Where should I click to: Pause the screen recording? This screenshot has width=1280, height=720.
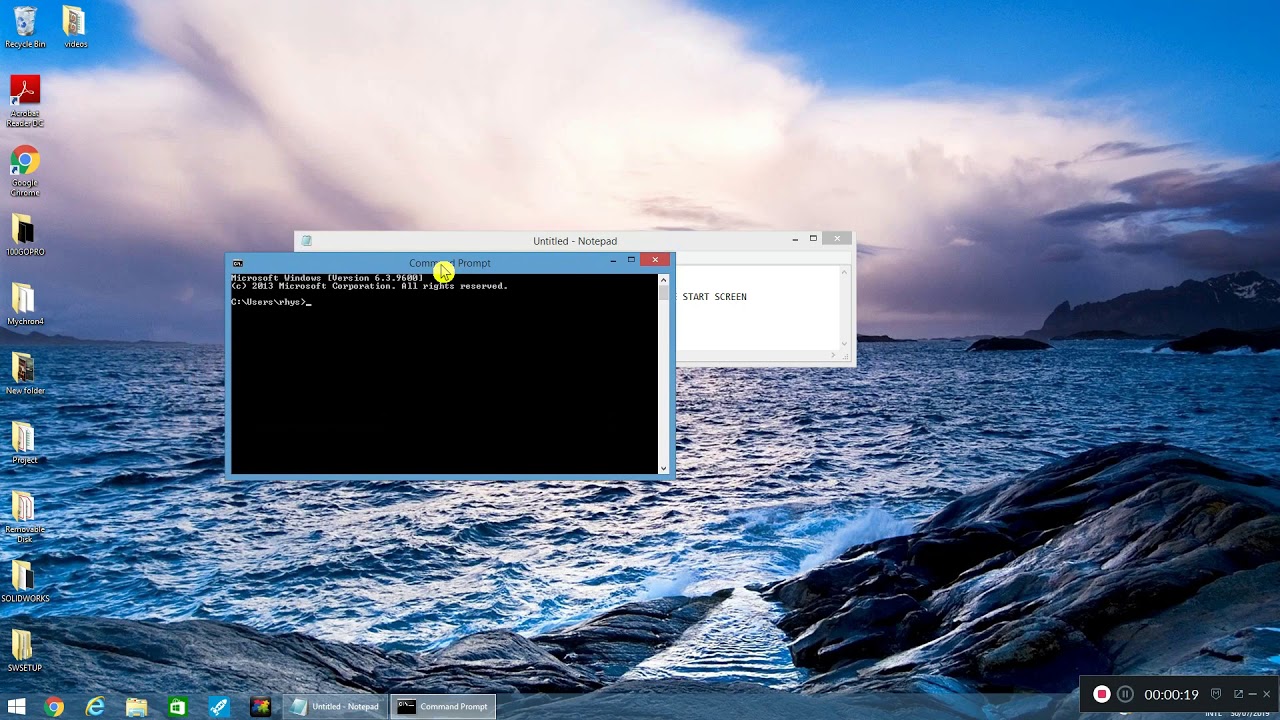[x=1125, y=694]
